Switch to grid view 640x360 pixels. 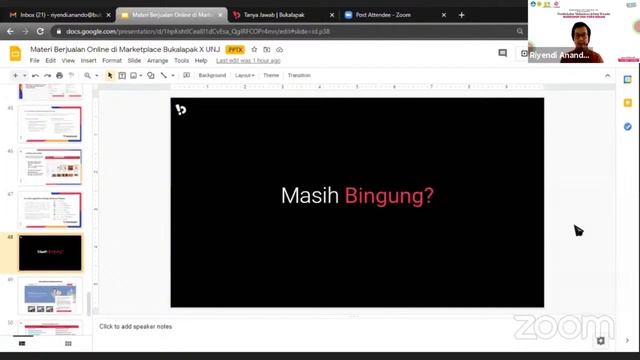click(x=68, y=344)
